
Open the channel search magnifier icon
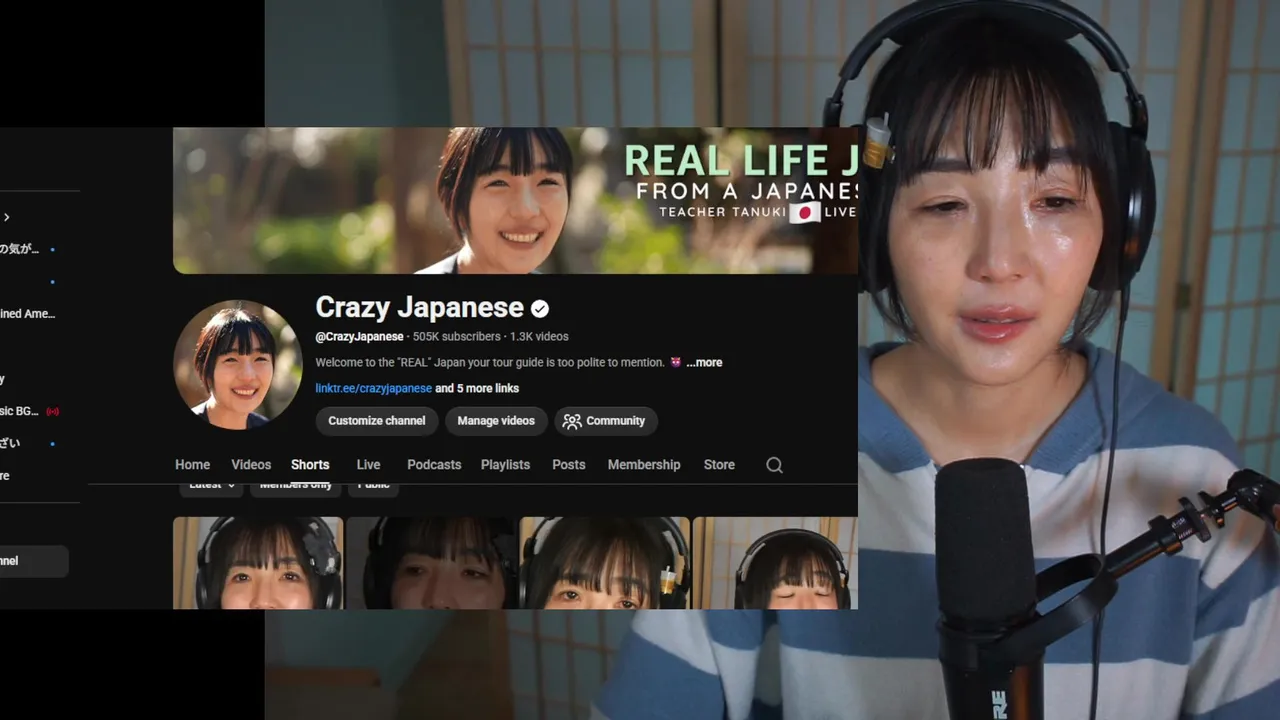pyautogui.click(x=774, y=465)
